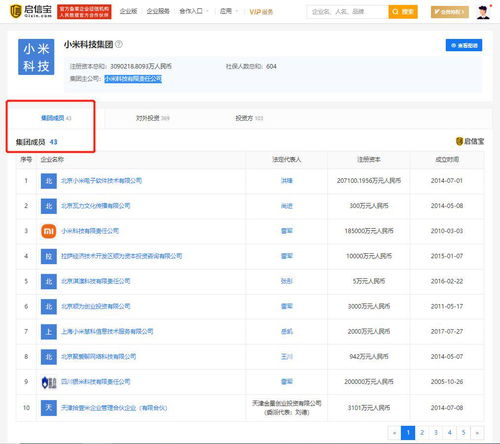The width and height of the screenshot is (500, 444).
Task: Open the highlighted group parent company link
Action: pos(133,79)
